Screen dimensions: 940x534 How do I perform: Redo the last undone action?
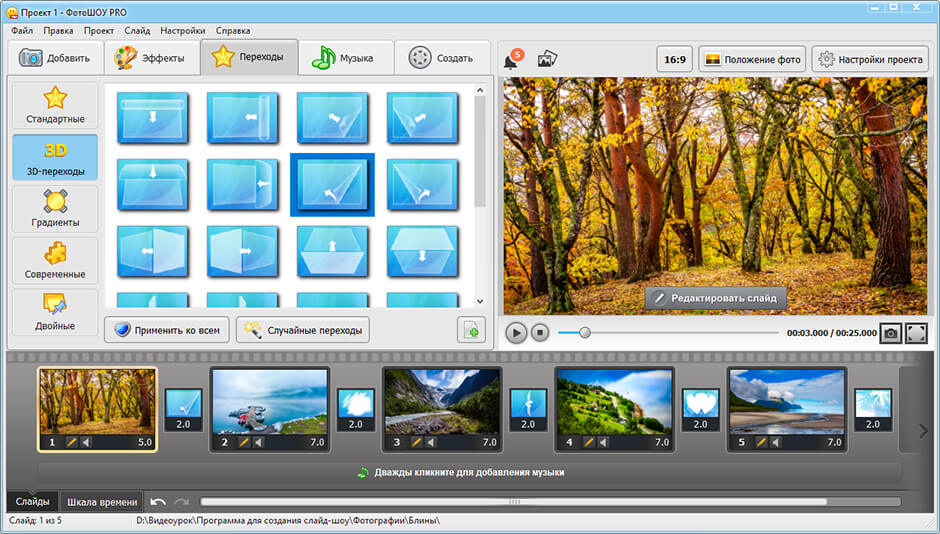point(181,502)
